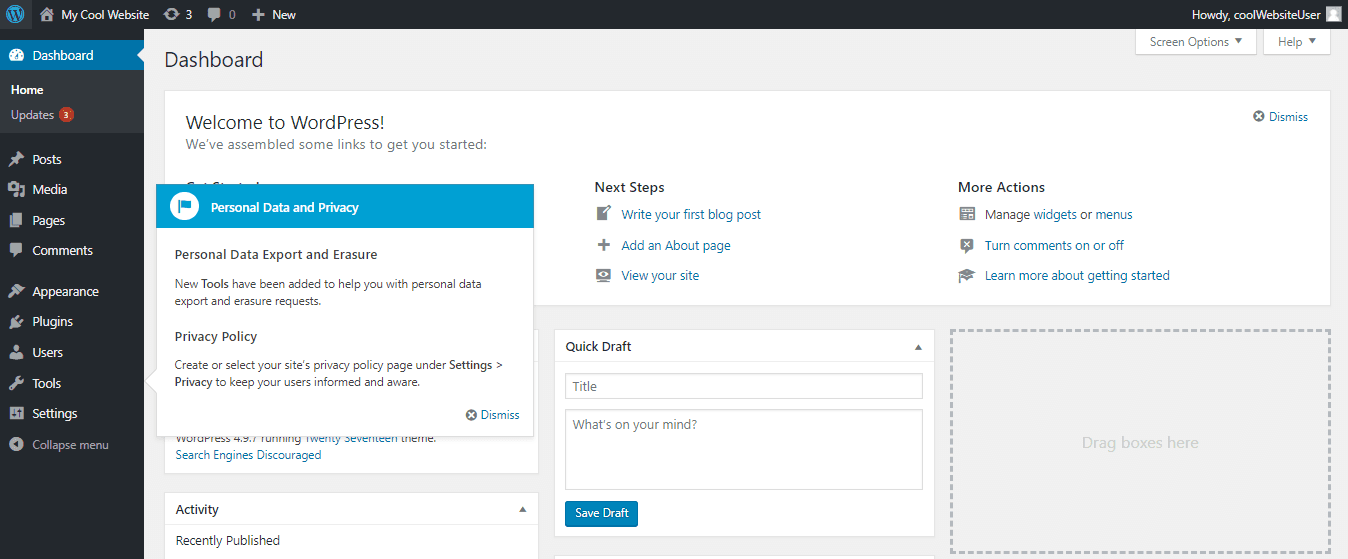The width and height of the screenshot is (1348, 559).
Task: Click the Dashboard gauge icon in sidebar
Action: [16, 55]
